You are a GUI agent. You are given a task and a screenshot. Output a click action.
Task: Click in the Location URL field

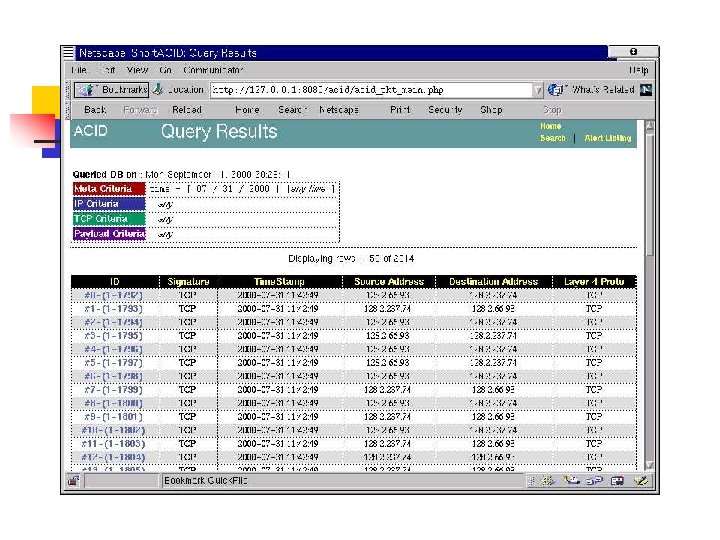click(x=371, y=90)
